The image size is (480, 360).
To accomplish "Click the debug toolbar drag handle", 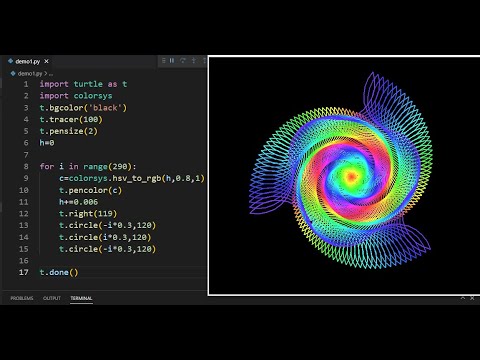I will (x=164, y=61).
